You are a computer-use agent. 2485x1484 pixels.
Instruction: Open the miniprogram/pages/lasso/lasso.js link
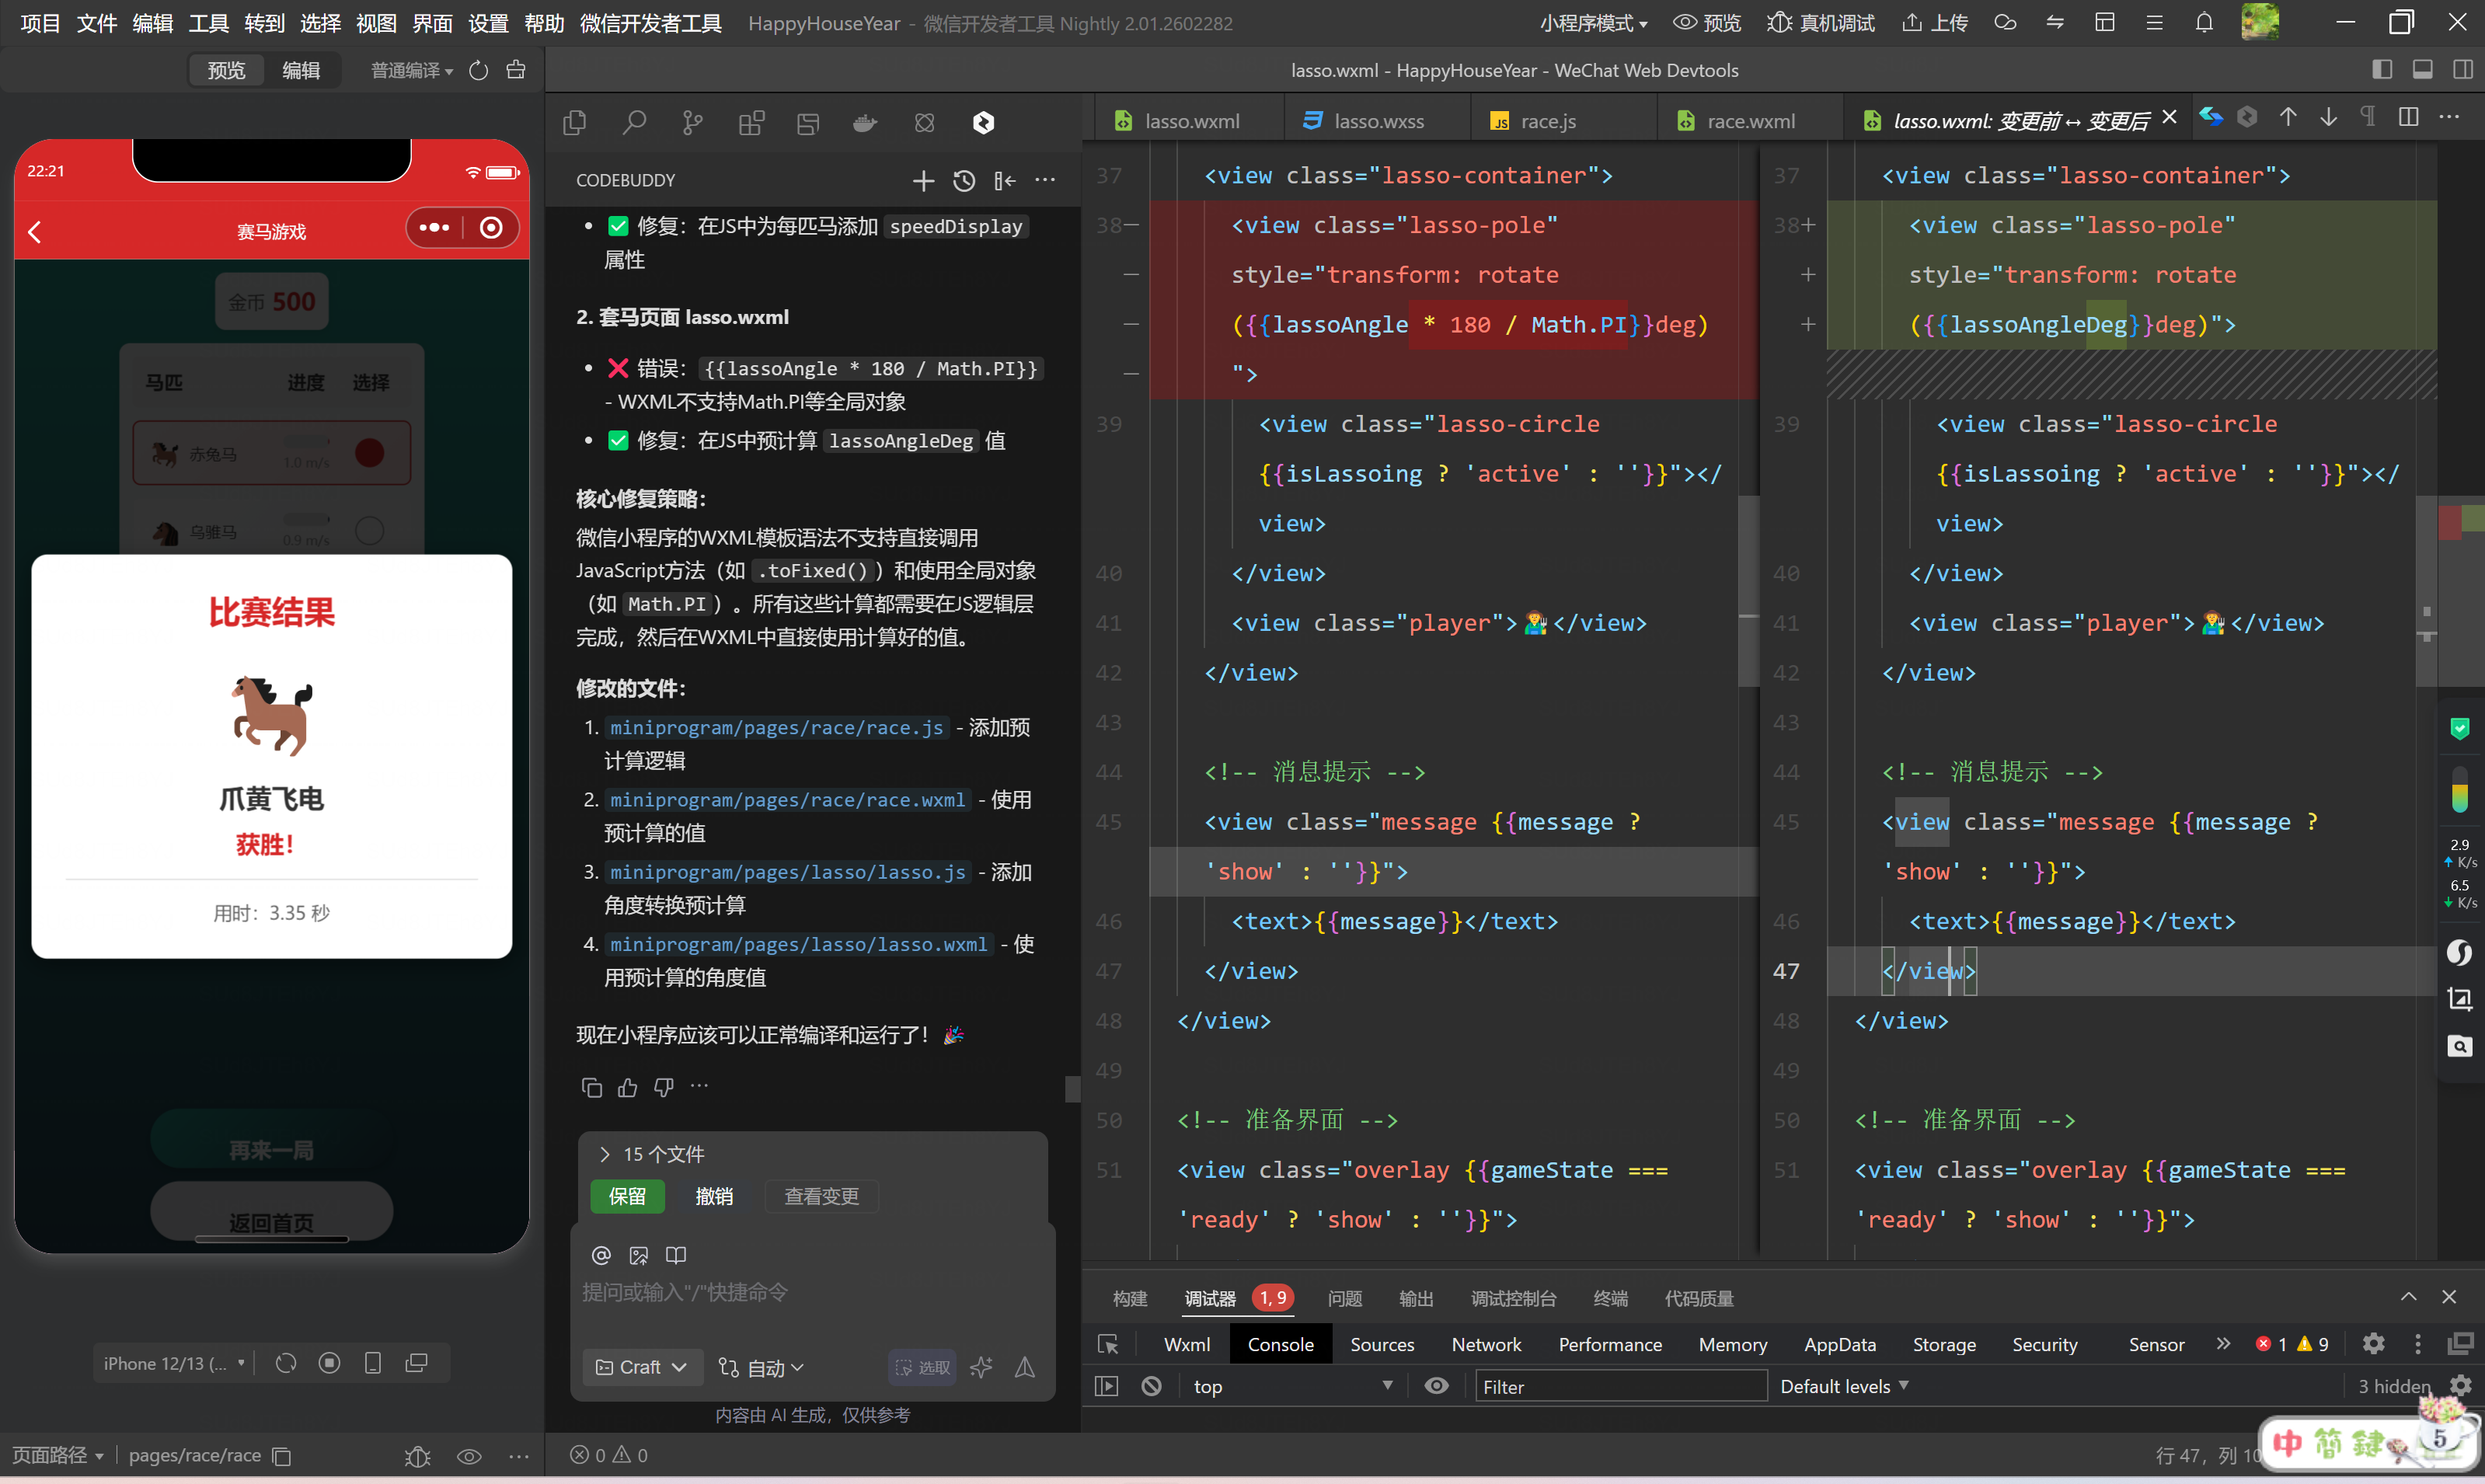[x=788, y=872]
